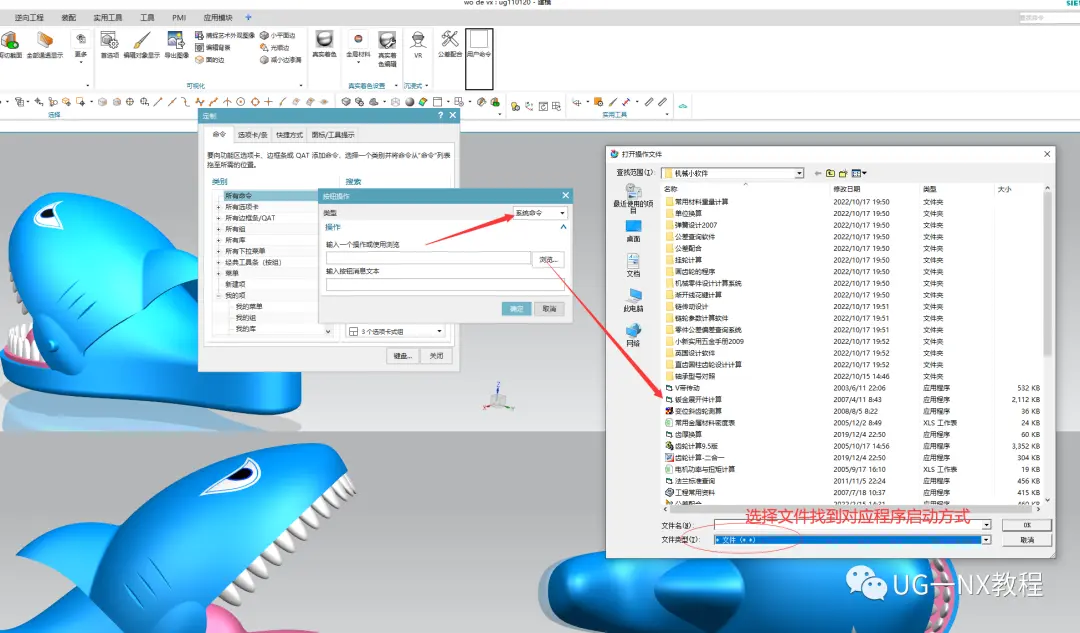Screen dimensions: 1080x633
Task: Open the 公差配合 tolerance fit tool
Action: (450, 43)
